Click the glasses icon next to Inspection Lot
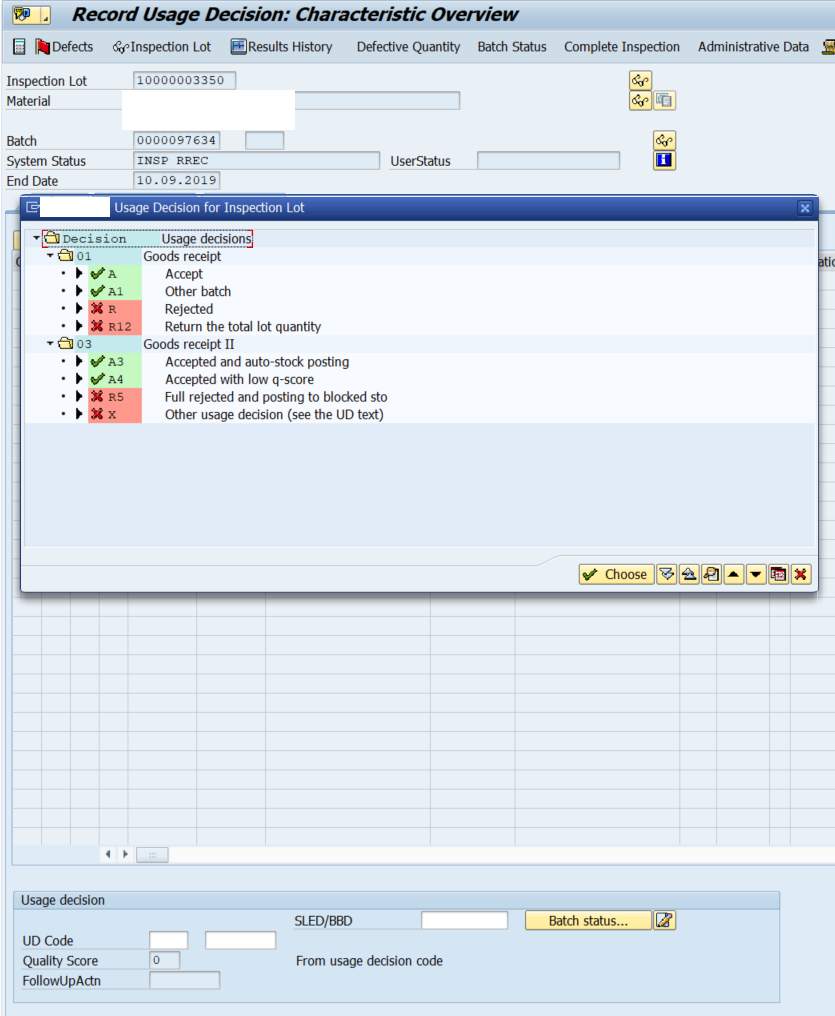Viewport: 835px width, 1016px height. coord(640,80)
